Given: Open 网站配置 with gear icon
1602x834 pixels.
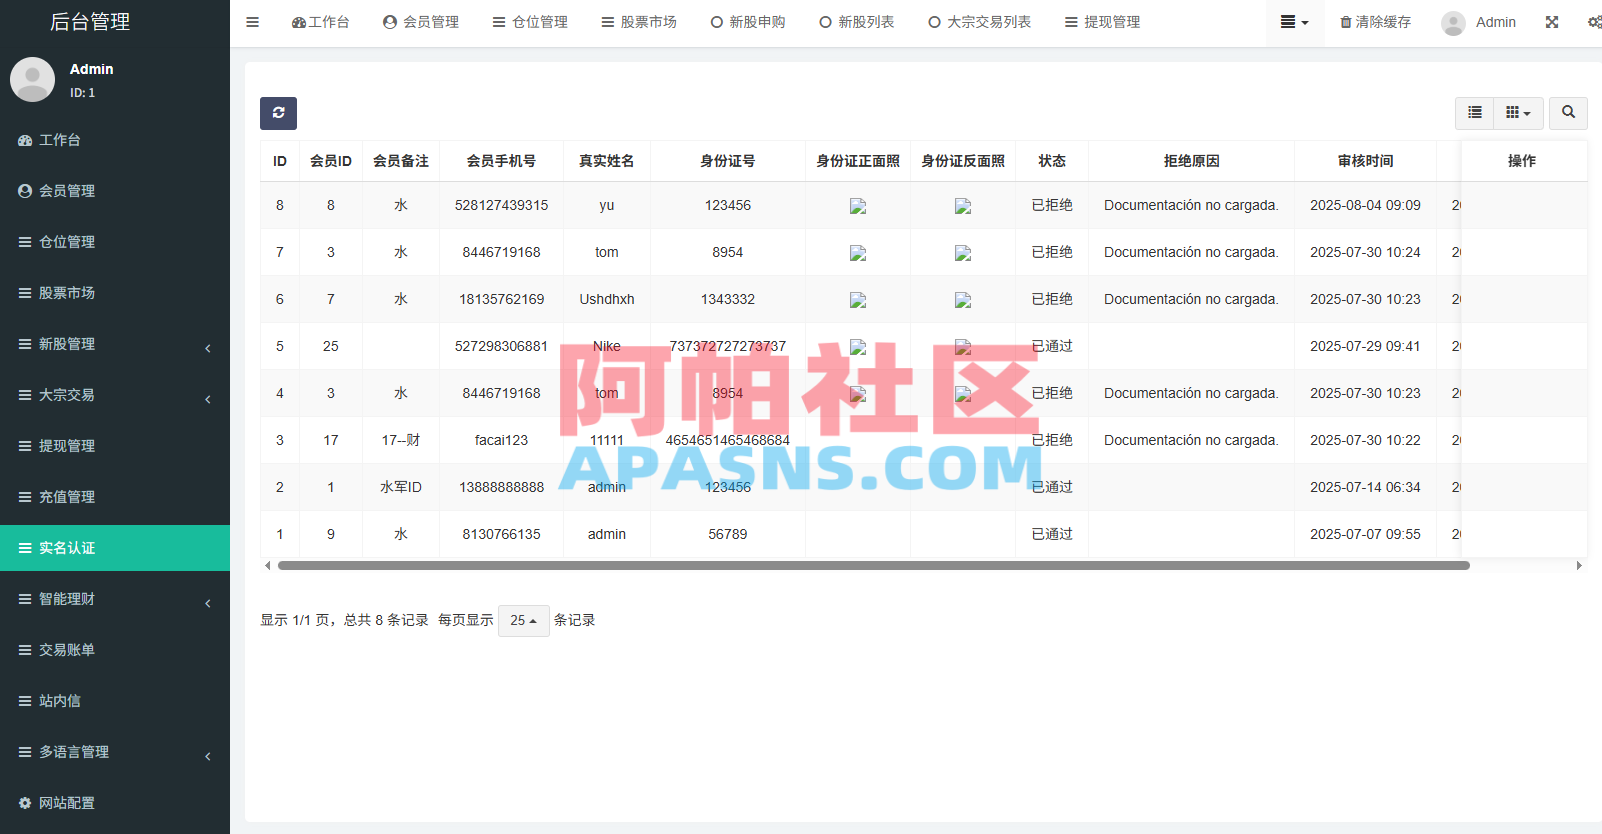Looking at the screenshot, I should (115, 803).
